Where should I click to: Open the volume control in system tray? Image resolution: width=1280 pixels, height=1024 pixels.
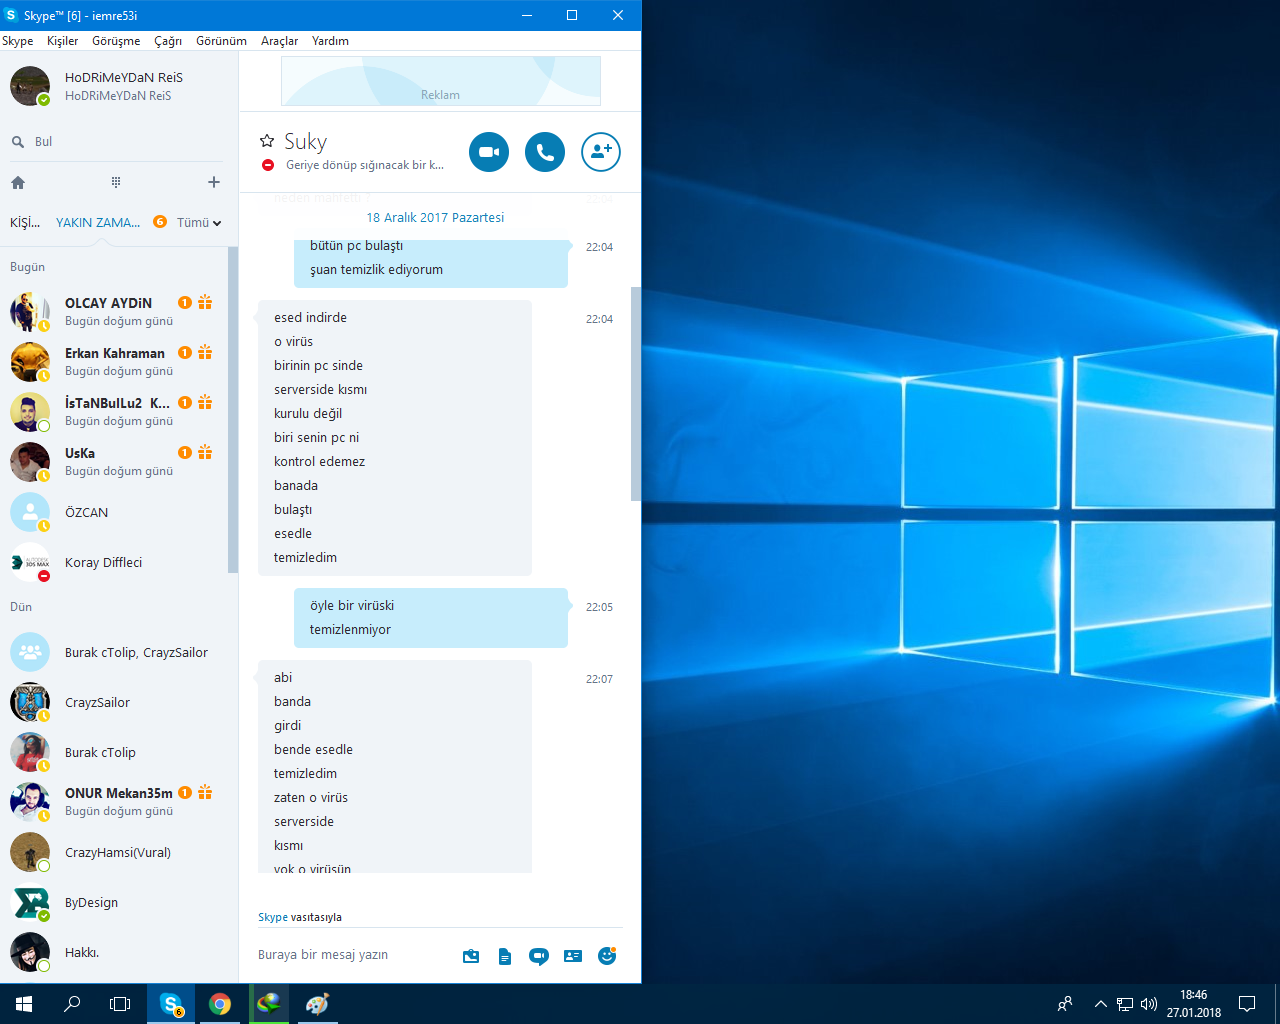1149,1004
